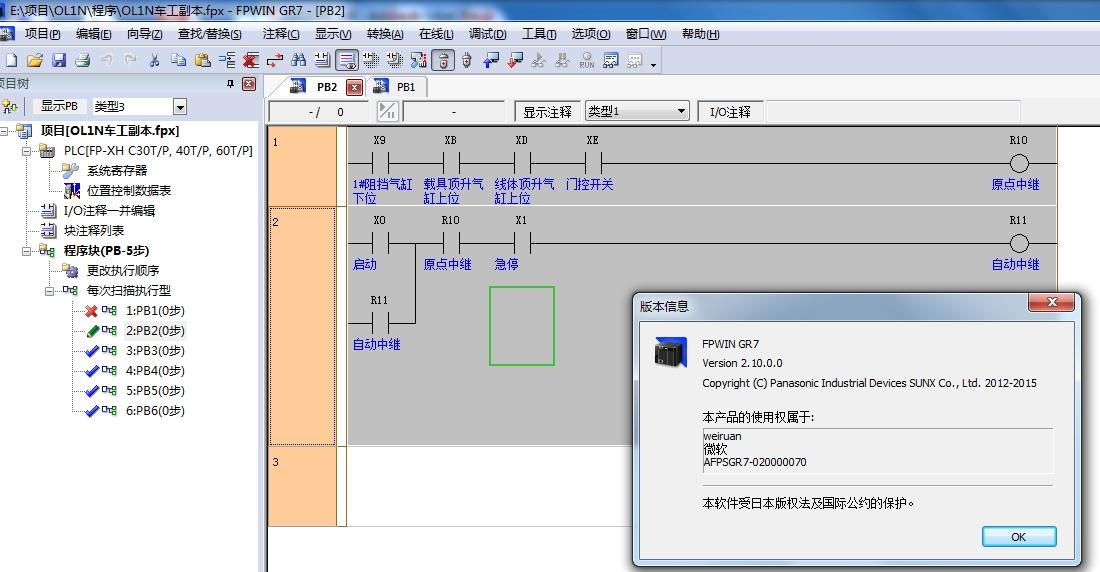Screen dimensions: 1100x572
Task: Open the 类型1 comment type dropdown
Action: point(637,111)
